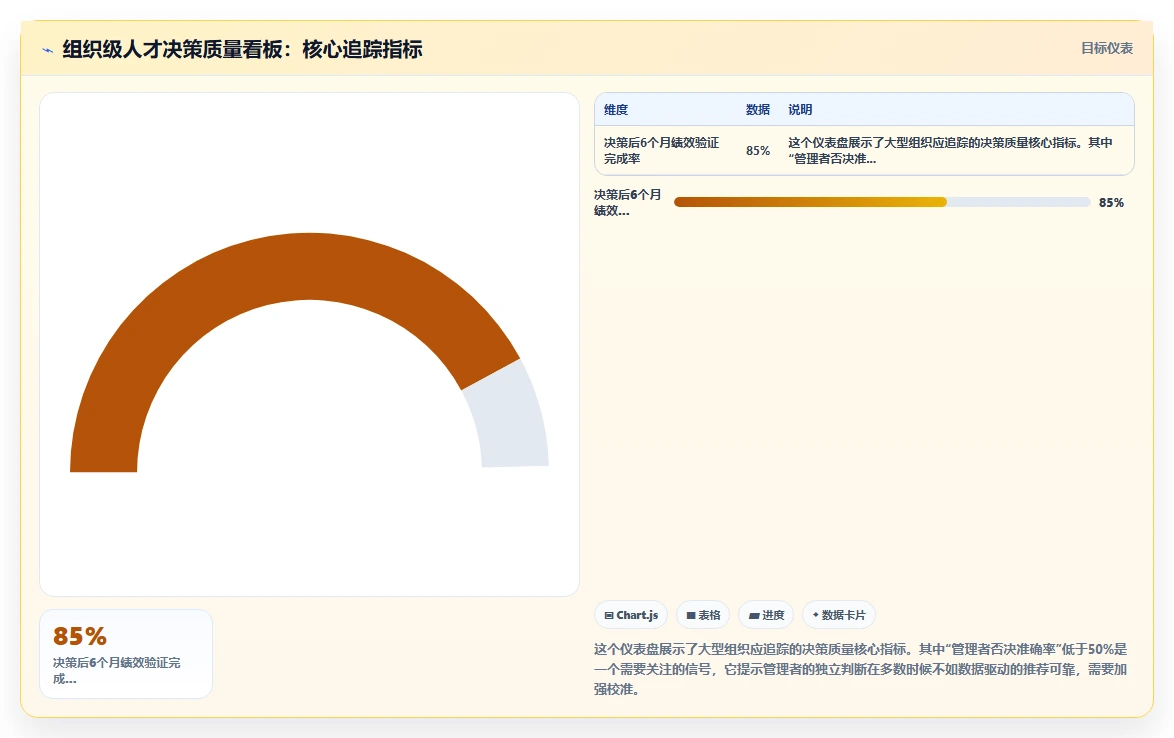
Task: Click the title 组织级人才决策质量看板：核心追踪指标
Action: tap(243, 49)
